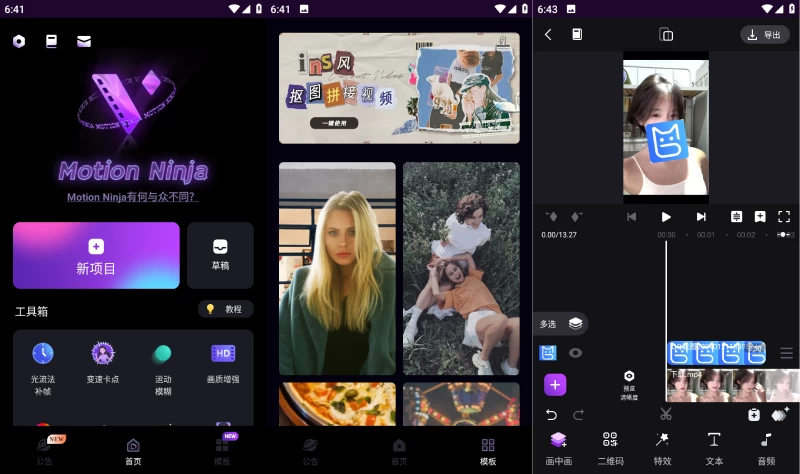This screenshot has height=474, width=800.
Task: Open the 草稿 drafts button
Action: [220, 256]
